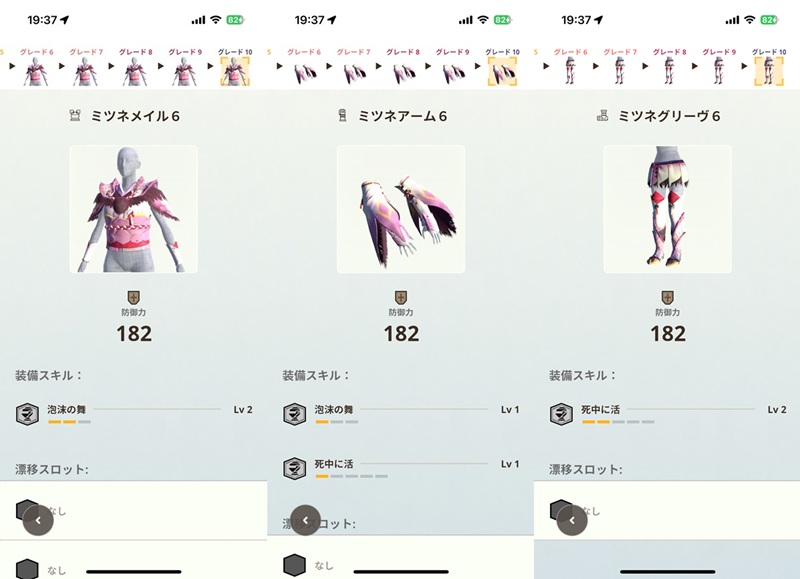Tap empty drift slot hexagon on Arm screen
Viewport: 800px width, 579px height.
click(x=294, y=565)
